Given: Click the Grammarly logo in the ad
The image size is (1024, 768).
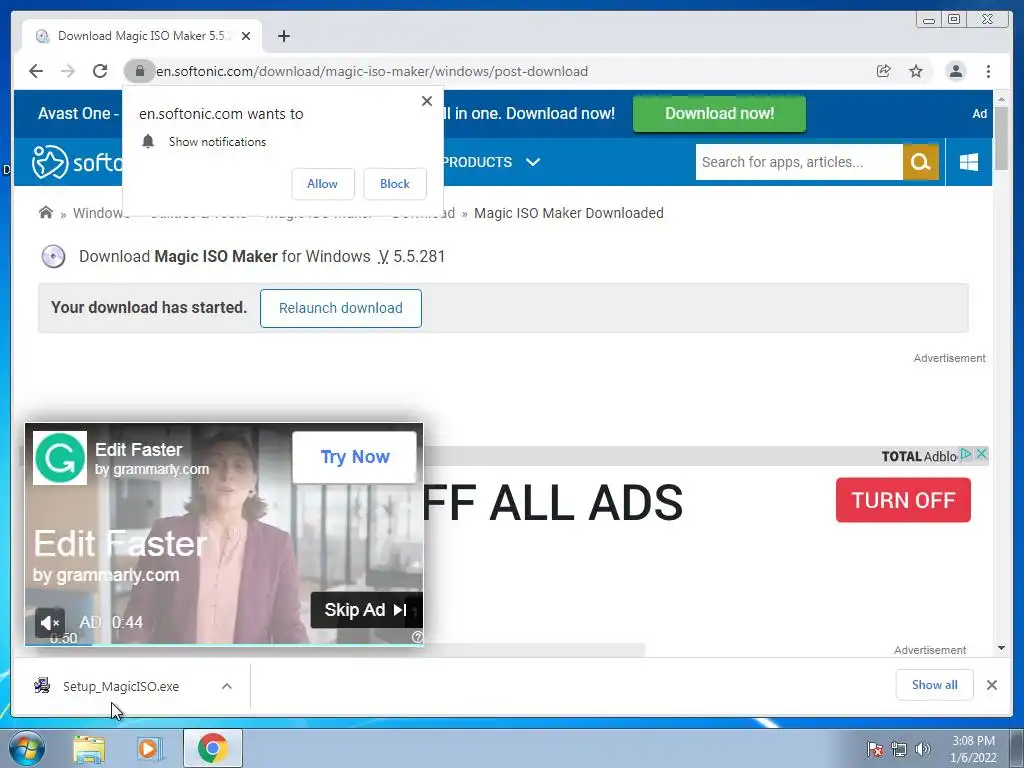Looking at the screenshot, I should [59, 458].
